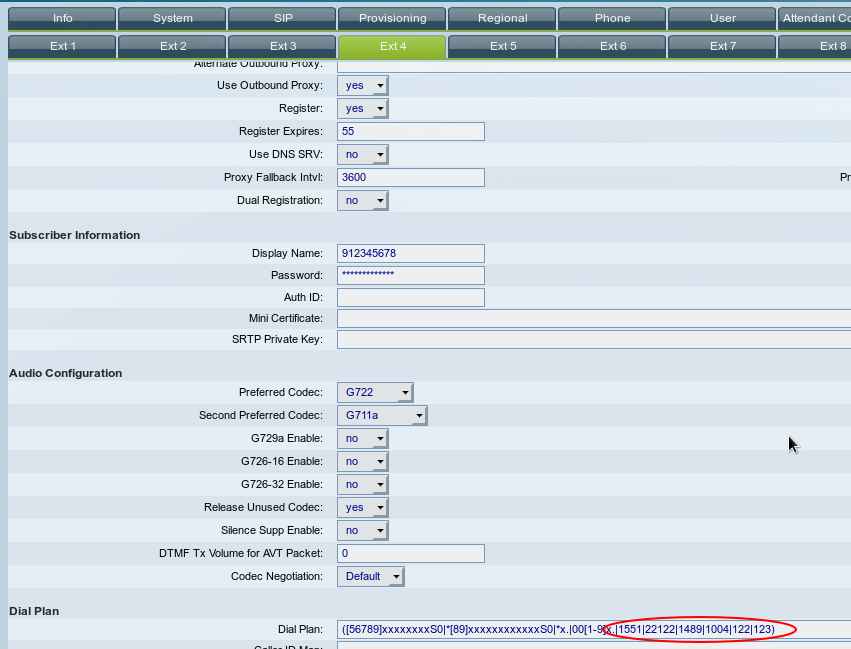851x649 pixels.
Task: Click the Auth ID text box
Action: (x=410, y=298)
